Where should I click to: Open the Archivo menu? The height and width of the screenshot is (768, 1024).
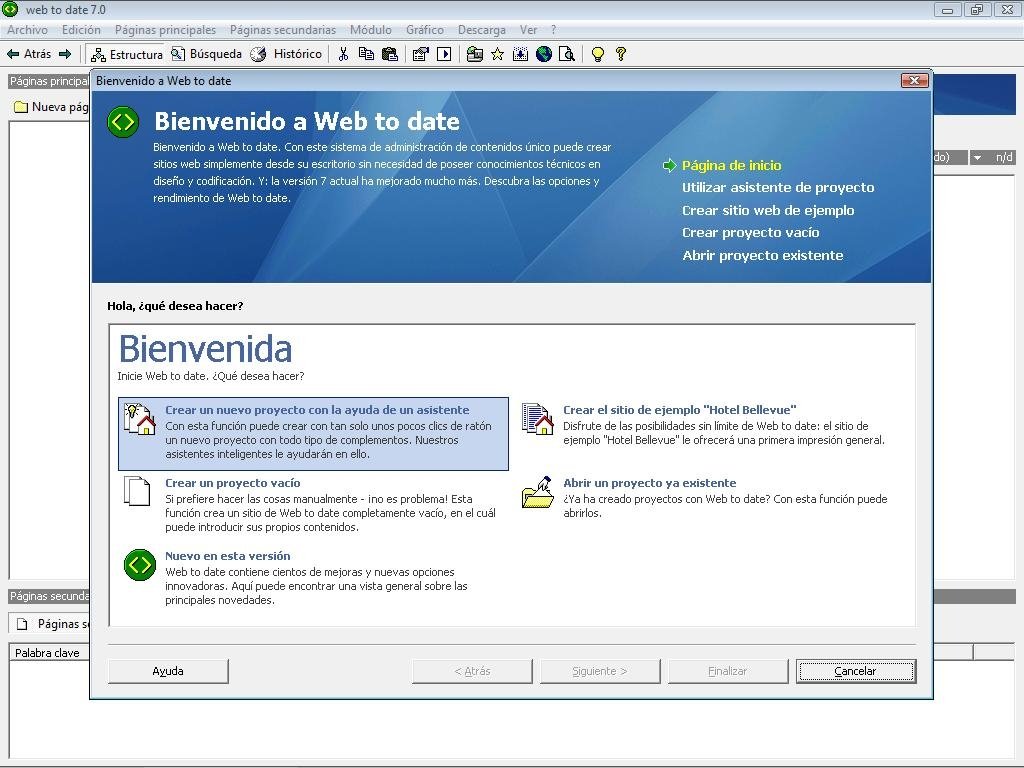pos(27,30)
